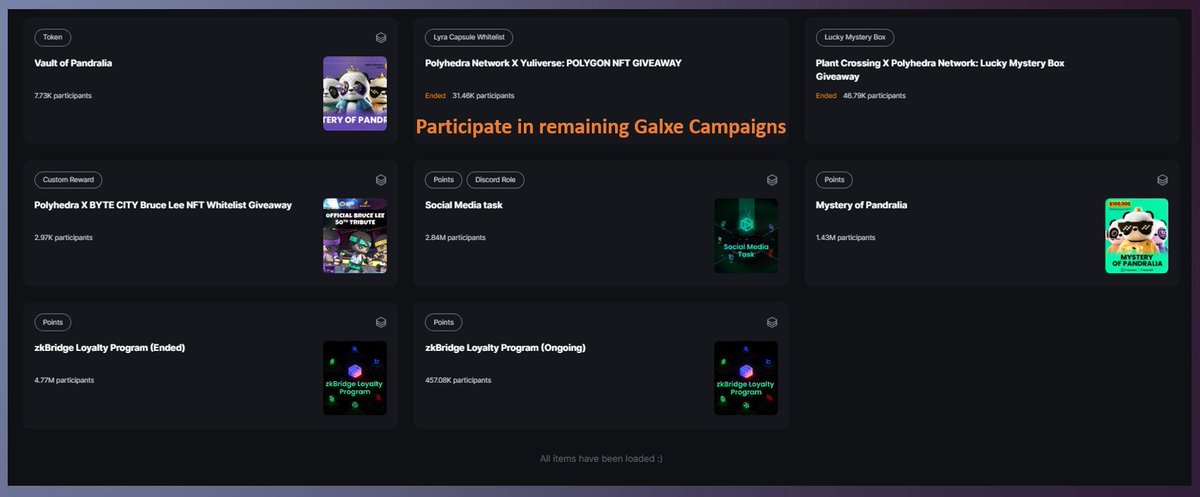Click stack icon on BYTE CITY Bruce Lee card
The height and width of the screenshot is (497, 1200).
[x=381, y=180]
